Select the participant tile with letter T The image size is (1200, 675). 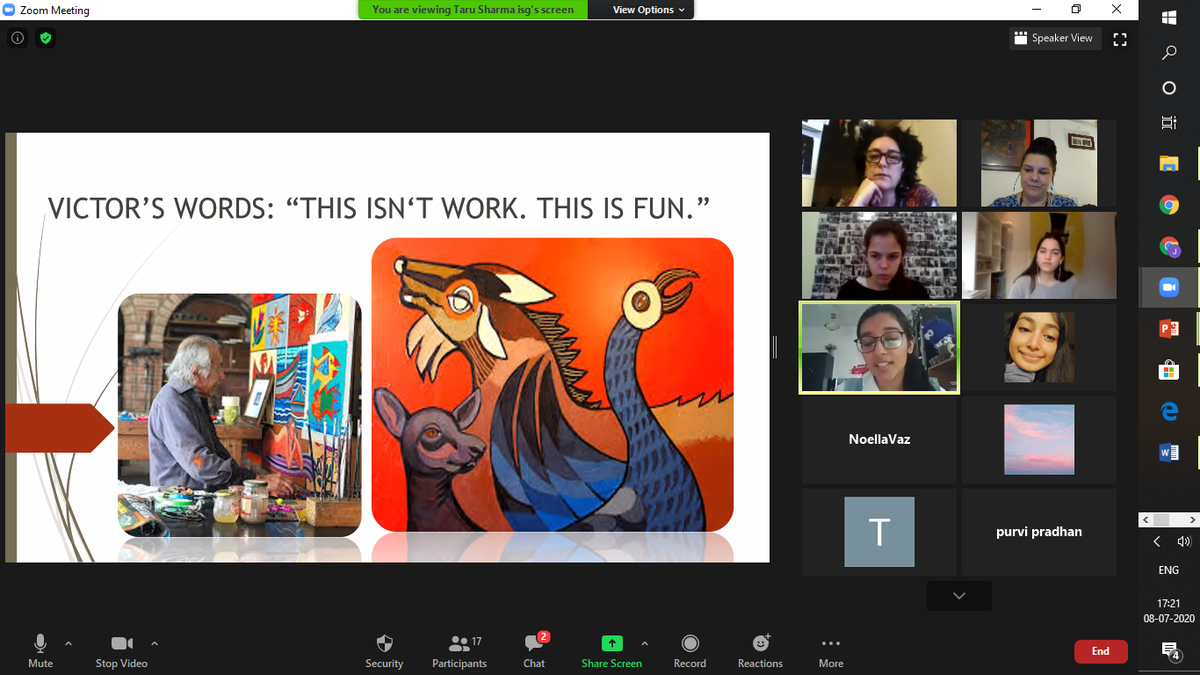coord(879,532)
